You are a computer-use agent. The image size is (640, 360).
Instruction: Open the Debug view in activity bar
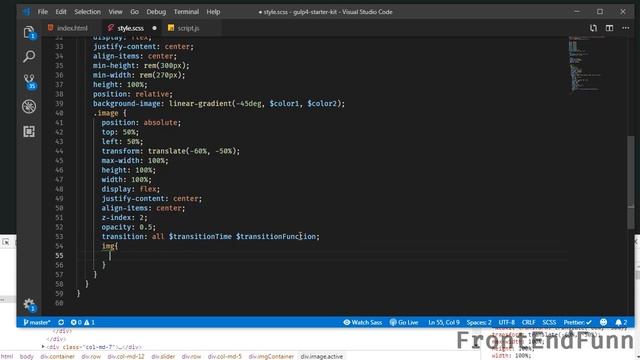coord(29,107)
